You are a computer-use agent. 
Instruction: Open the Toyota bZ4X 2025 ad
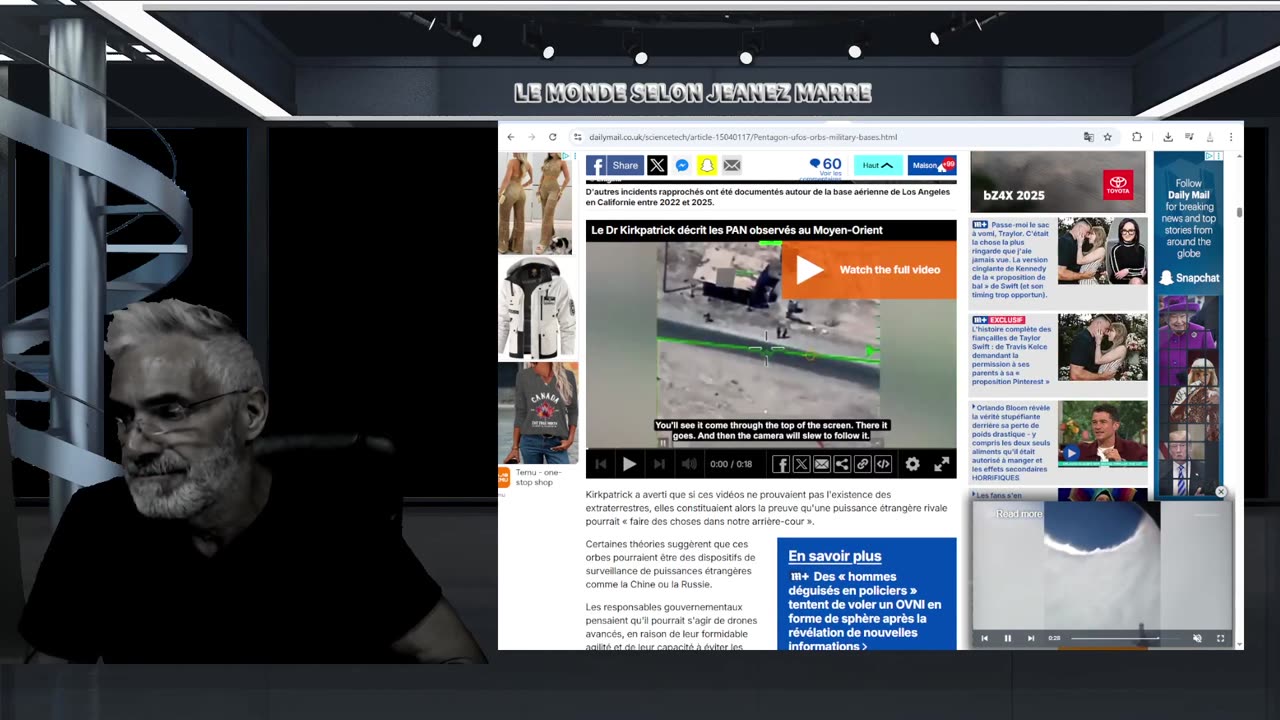tap(1058, 182)
